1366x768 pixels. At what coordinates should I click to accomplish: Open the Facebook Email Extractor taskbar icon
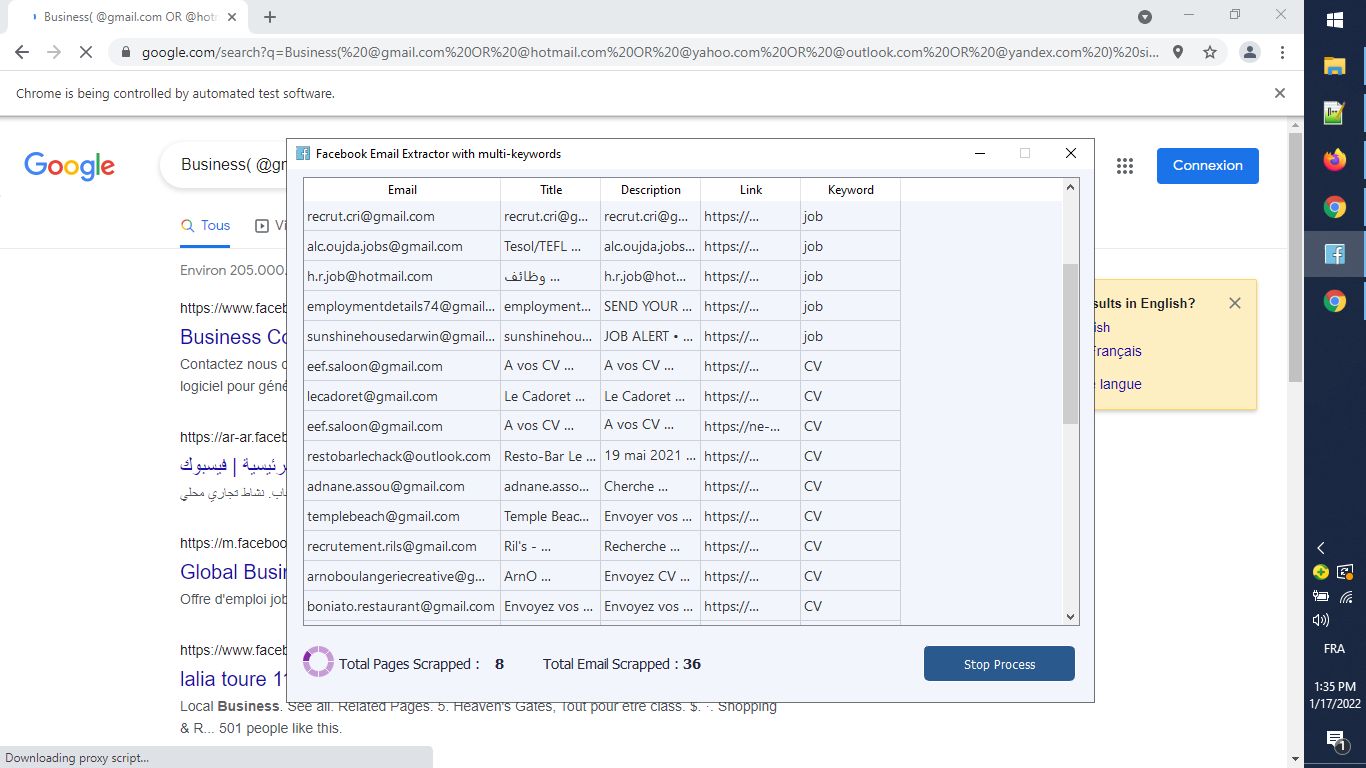point(1335,254)
